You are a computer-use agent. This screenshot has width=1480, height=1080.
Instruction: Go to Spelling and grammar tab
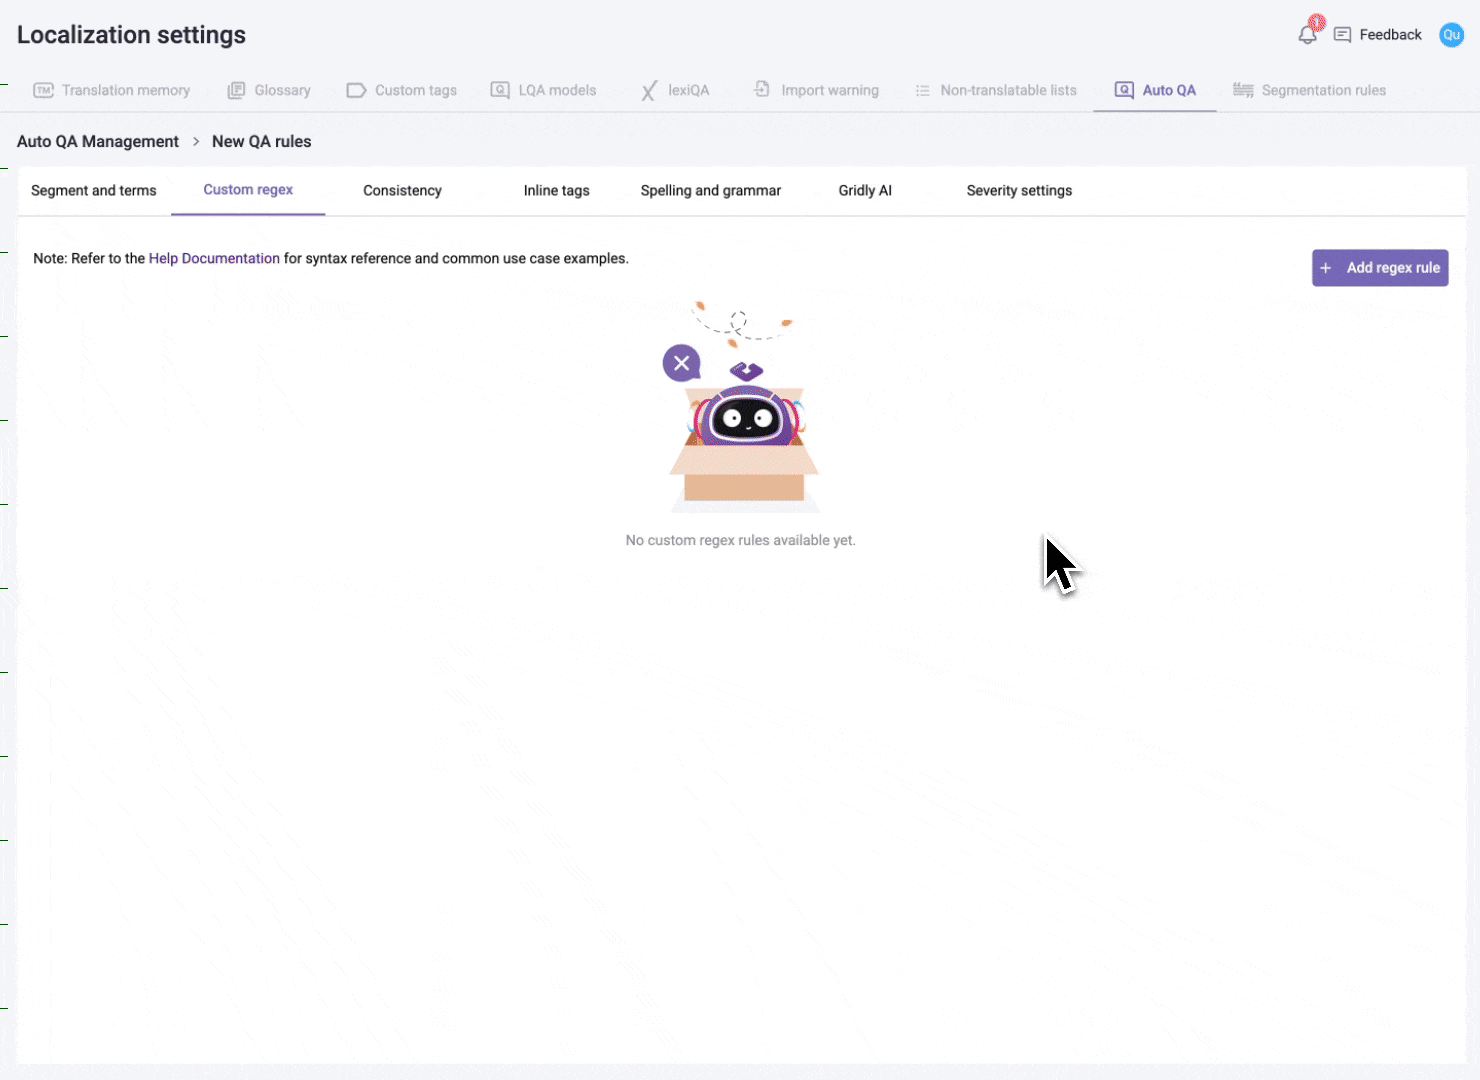click(x=710, y=191)
